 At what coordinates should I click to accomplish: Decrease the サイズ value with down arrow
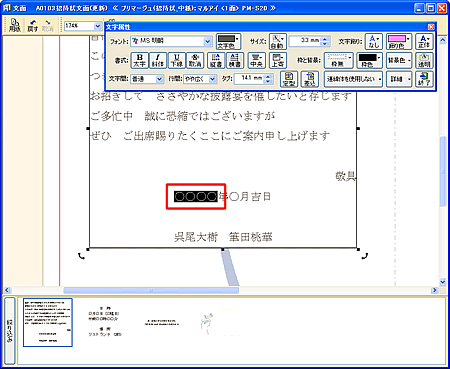326,44
